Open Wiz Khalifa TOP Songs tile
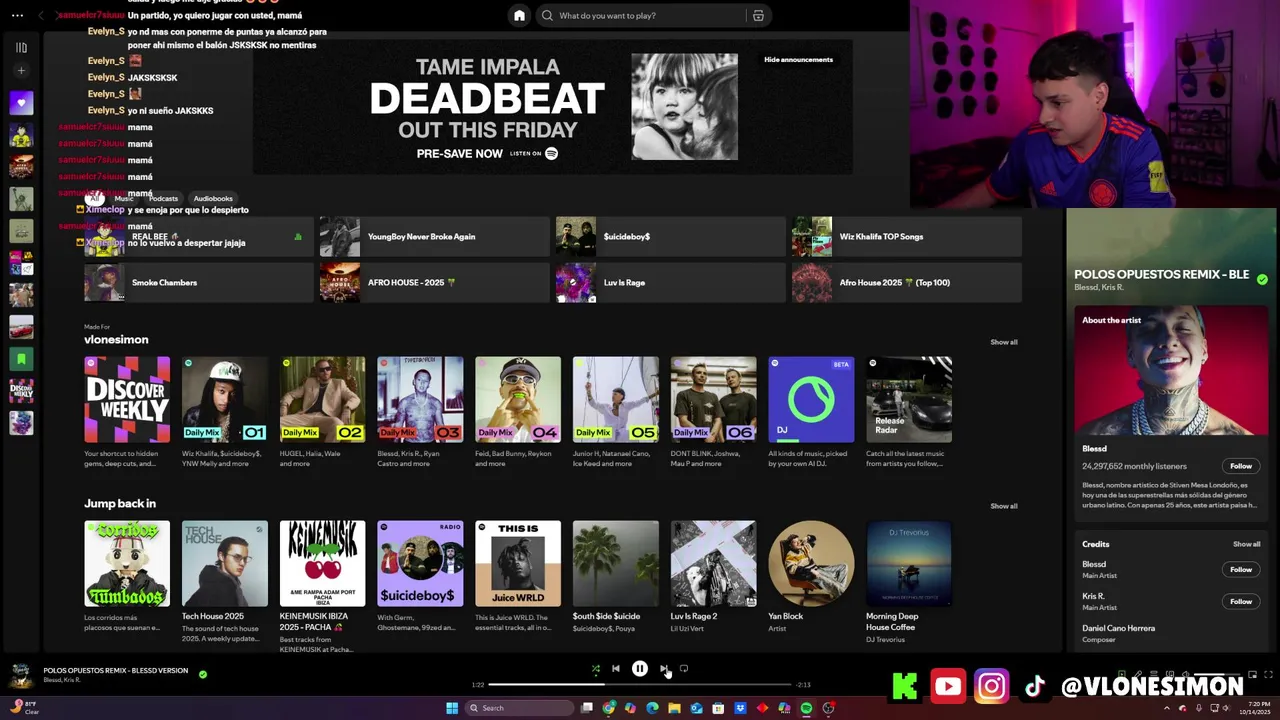 click(906, 237)
